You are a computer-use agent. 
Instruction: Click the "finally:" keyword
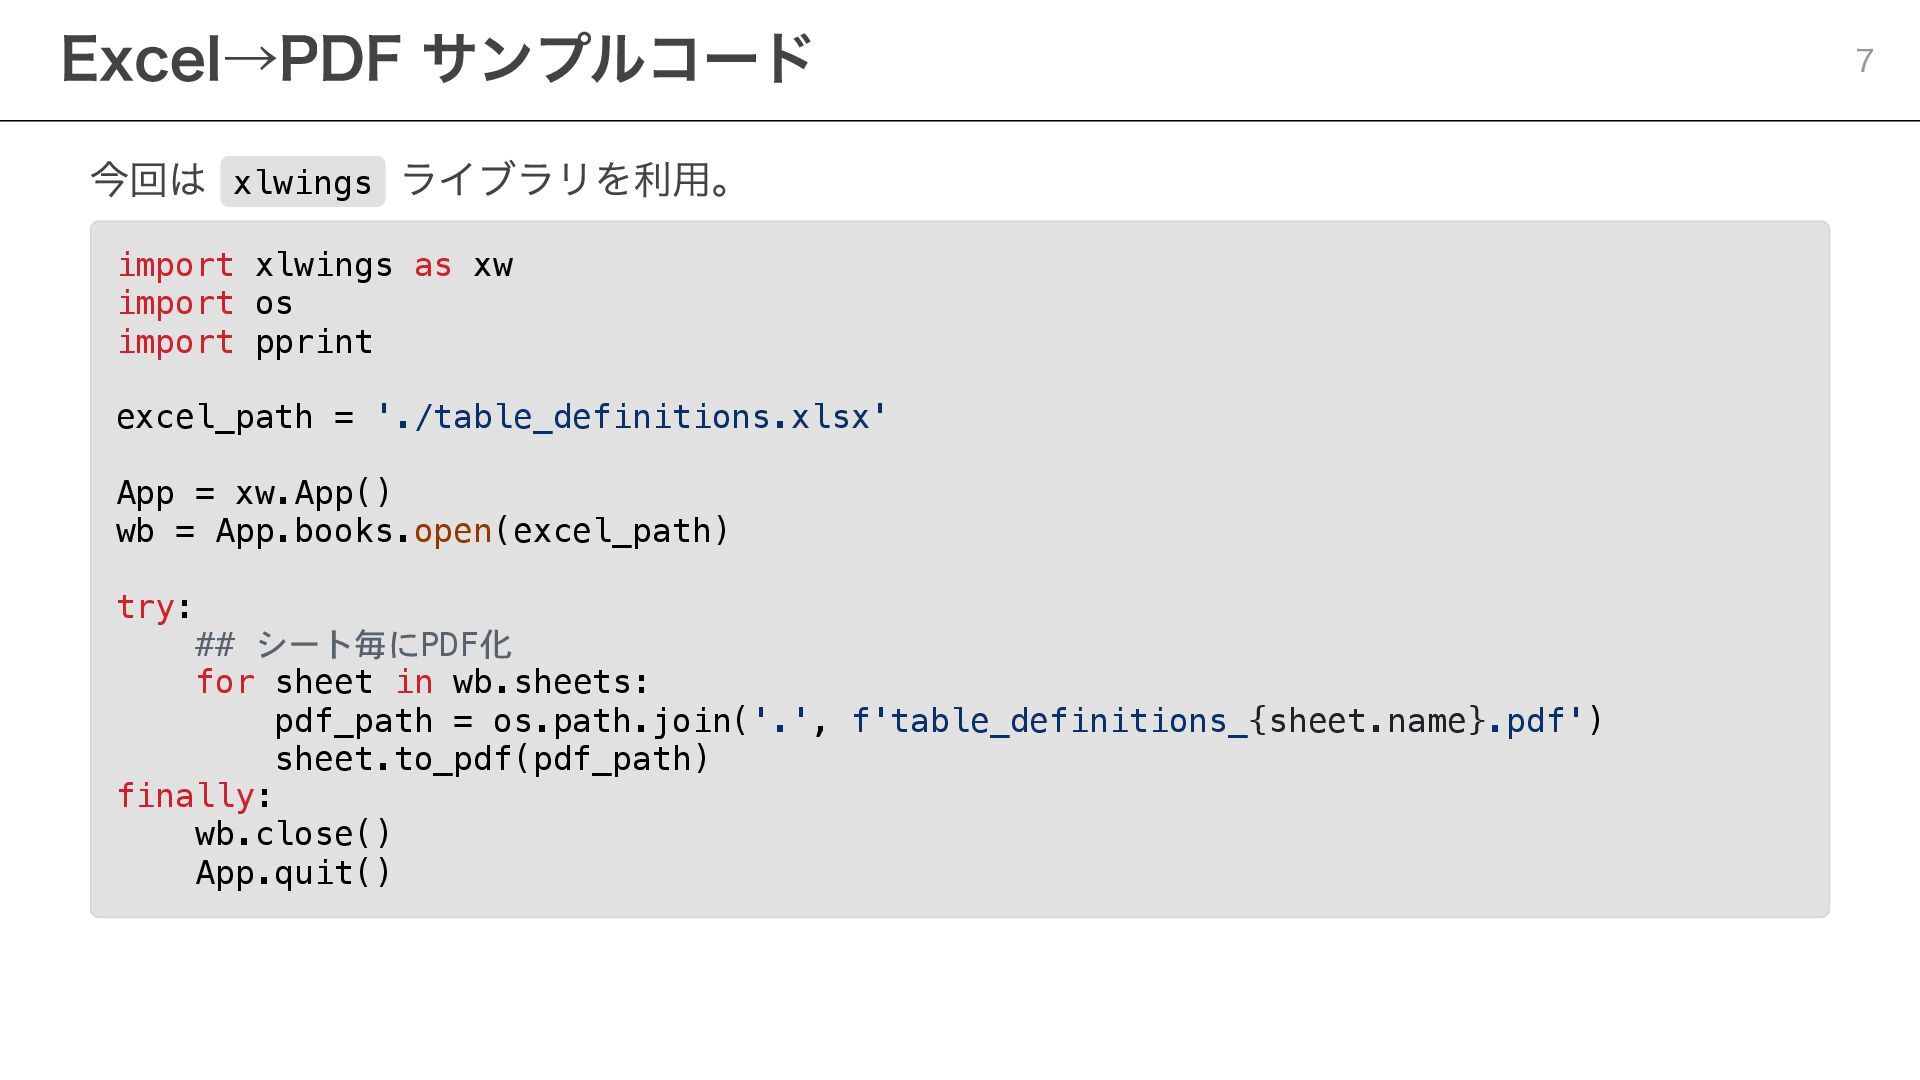(x=193, y=797)
